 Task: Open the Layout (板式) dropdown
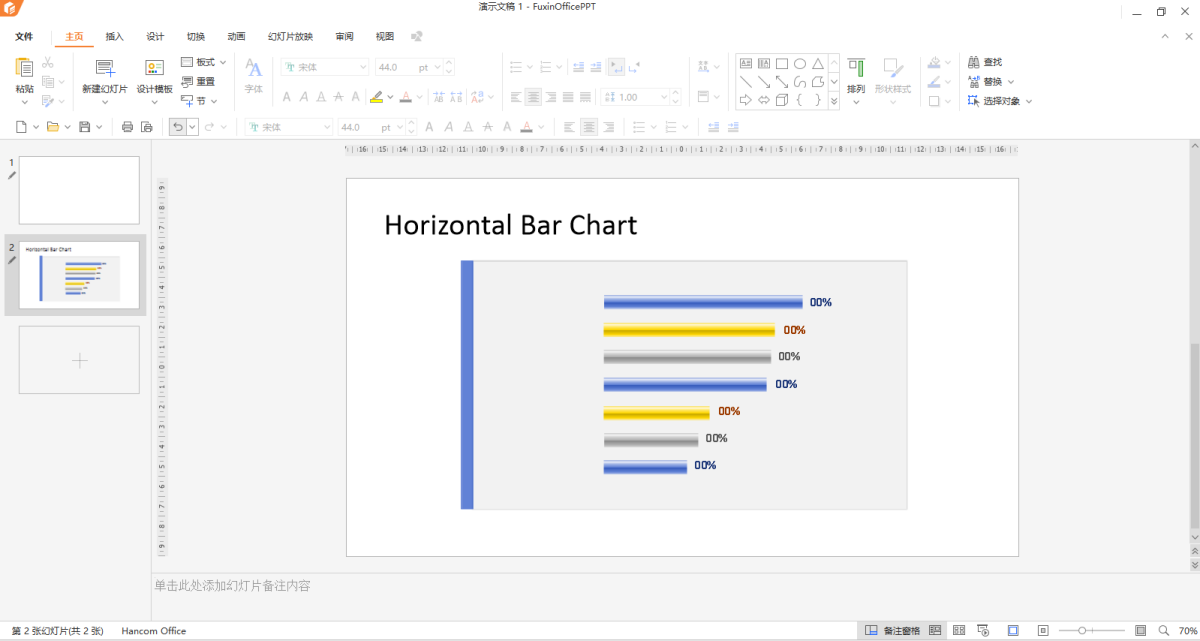click(x=204, y=62)
